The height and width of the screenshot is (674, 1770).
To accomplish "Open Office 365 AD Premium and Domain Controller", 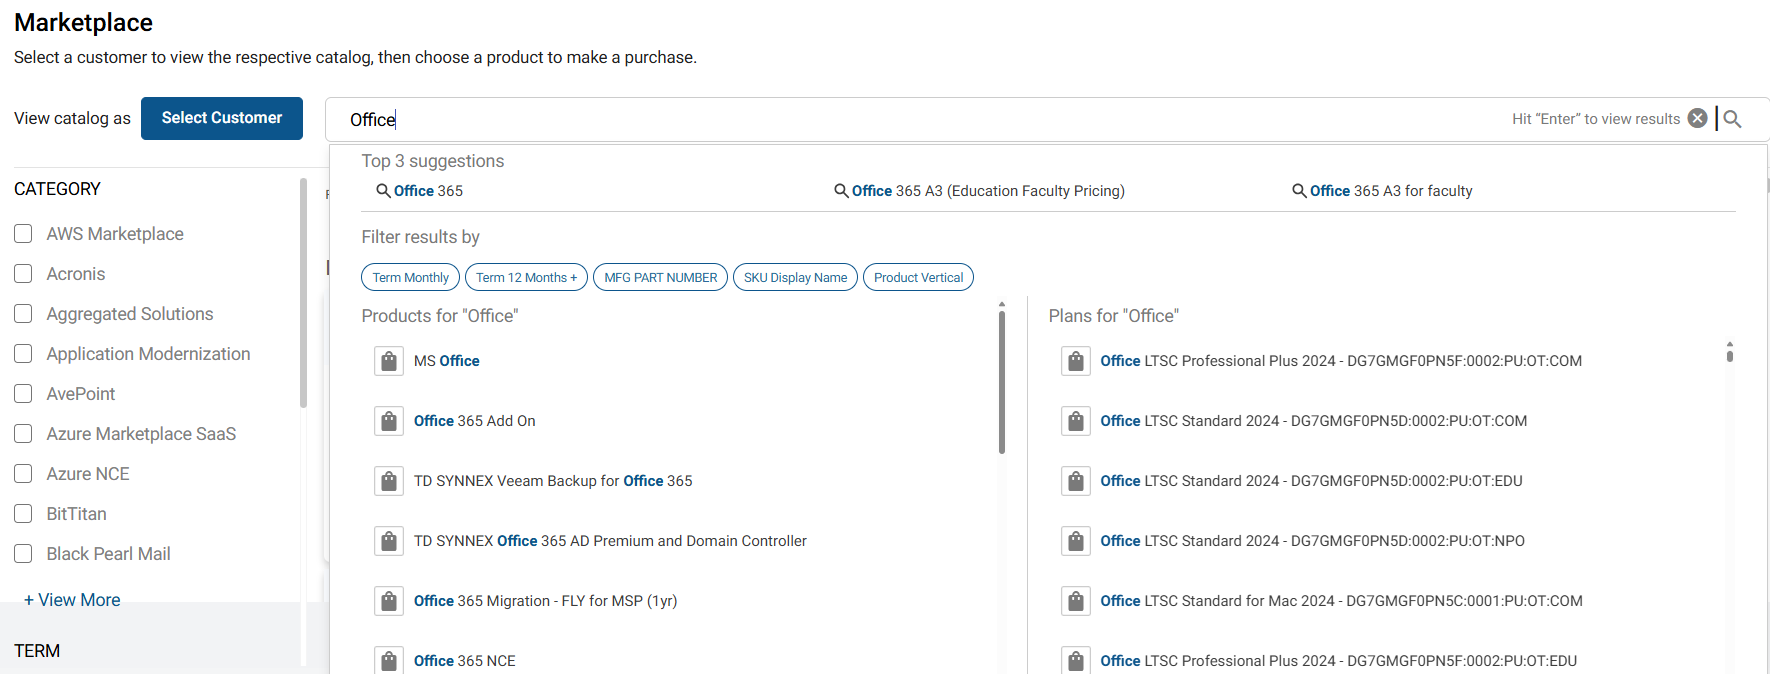I will coord(610,541).
